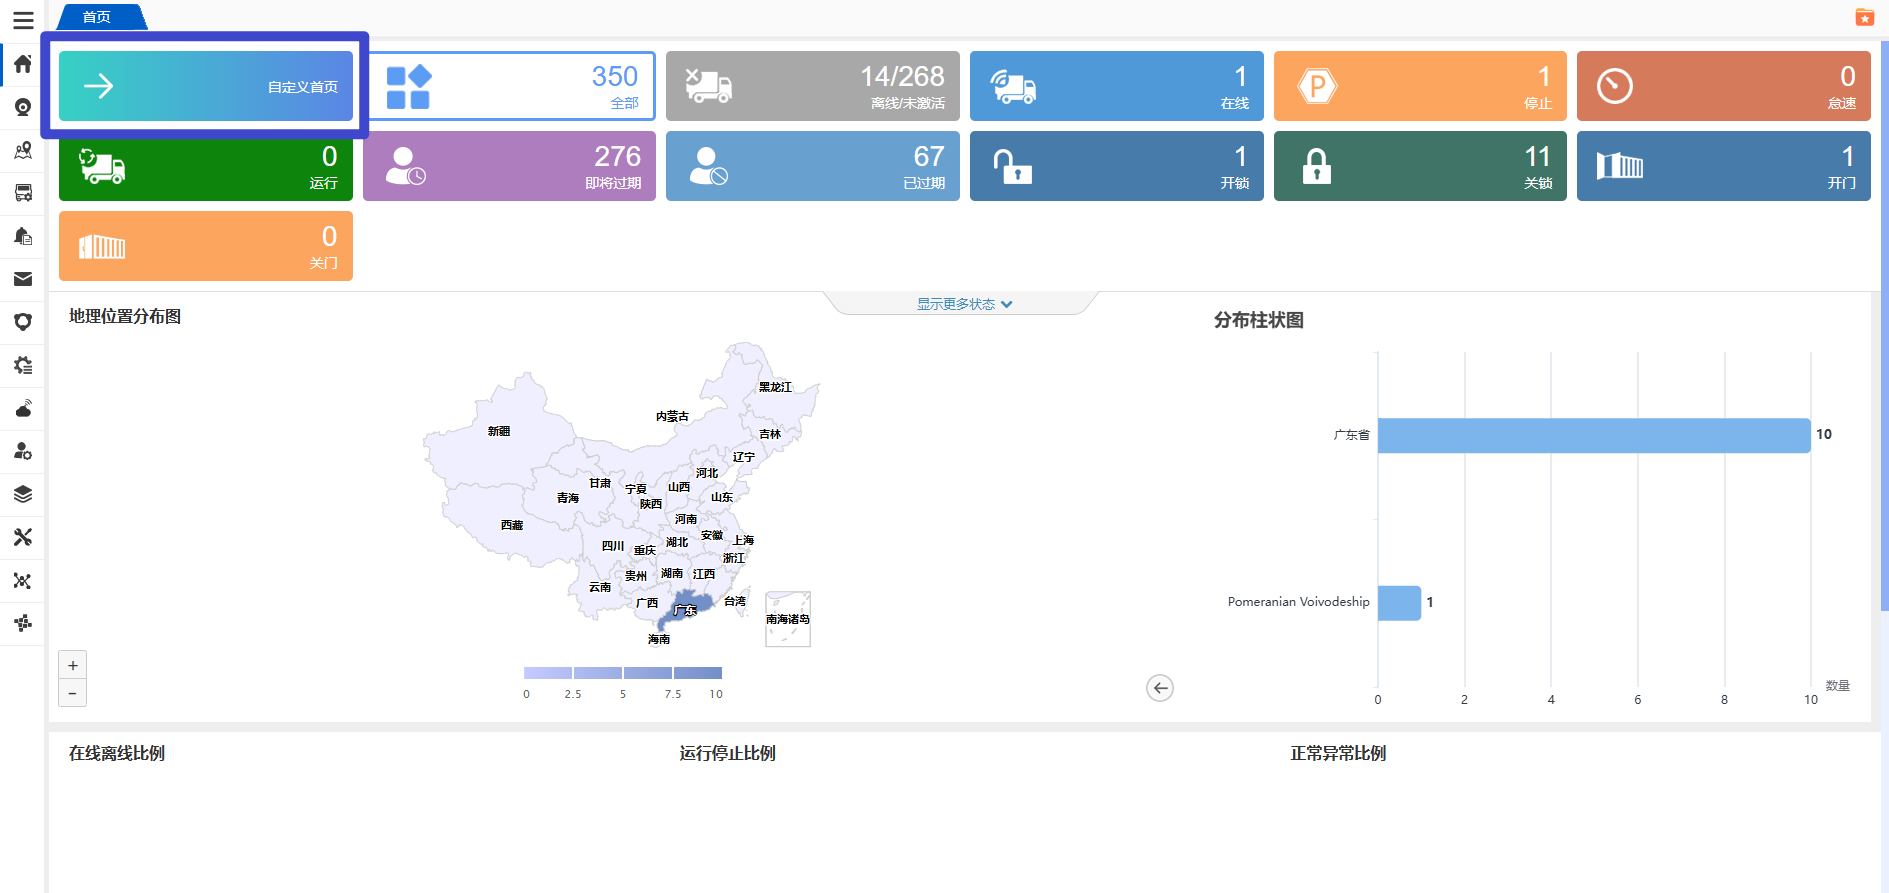Click the hamburger menu icon
Image resolution: width=1889 pixels, height=893 pixels.
[x=23, y=20]
